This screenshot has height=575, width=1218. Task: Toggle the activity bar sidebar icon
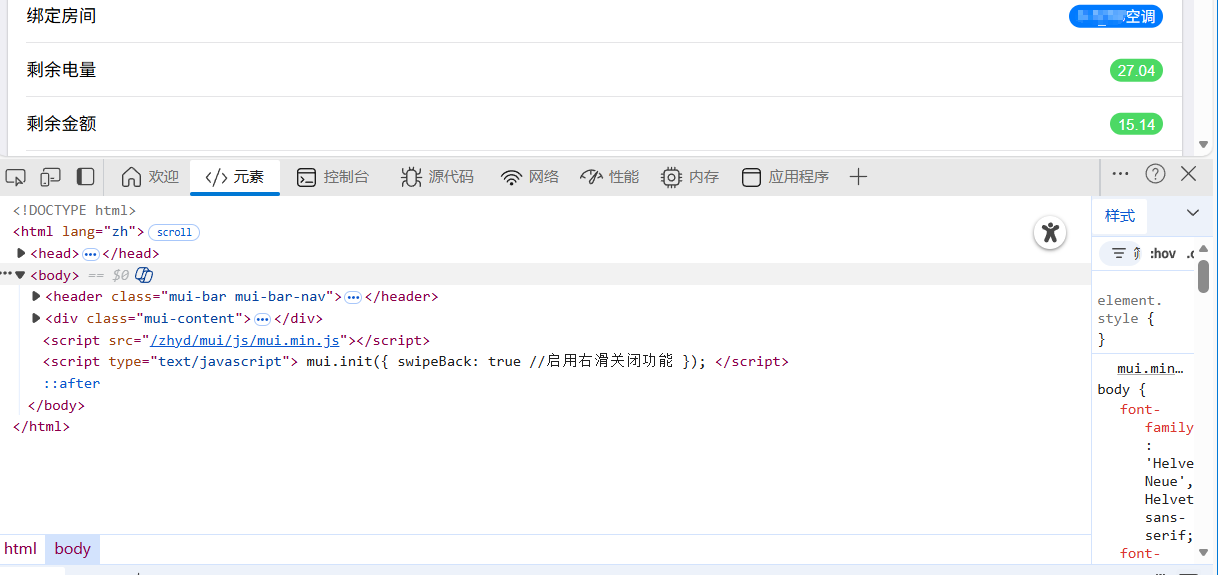pyautogui.click(x=86, y=177)
